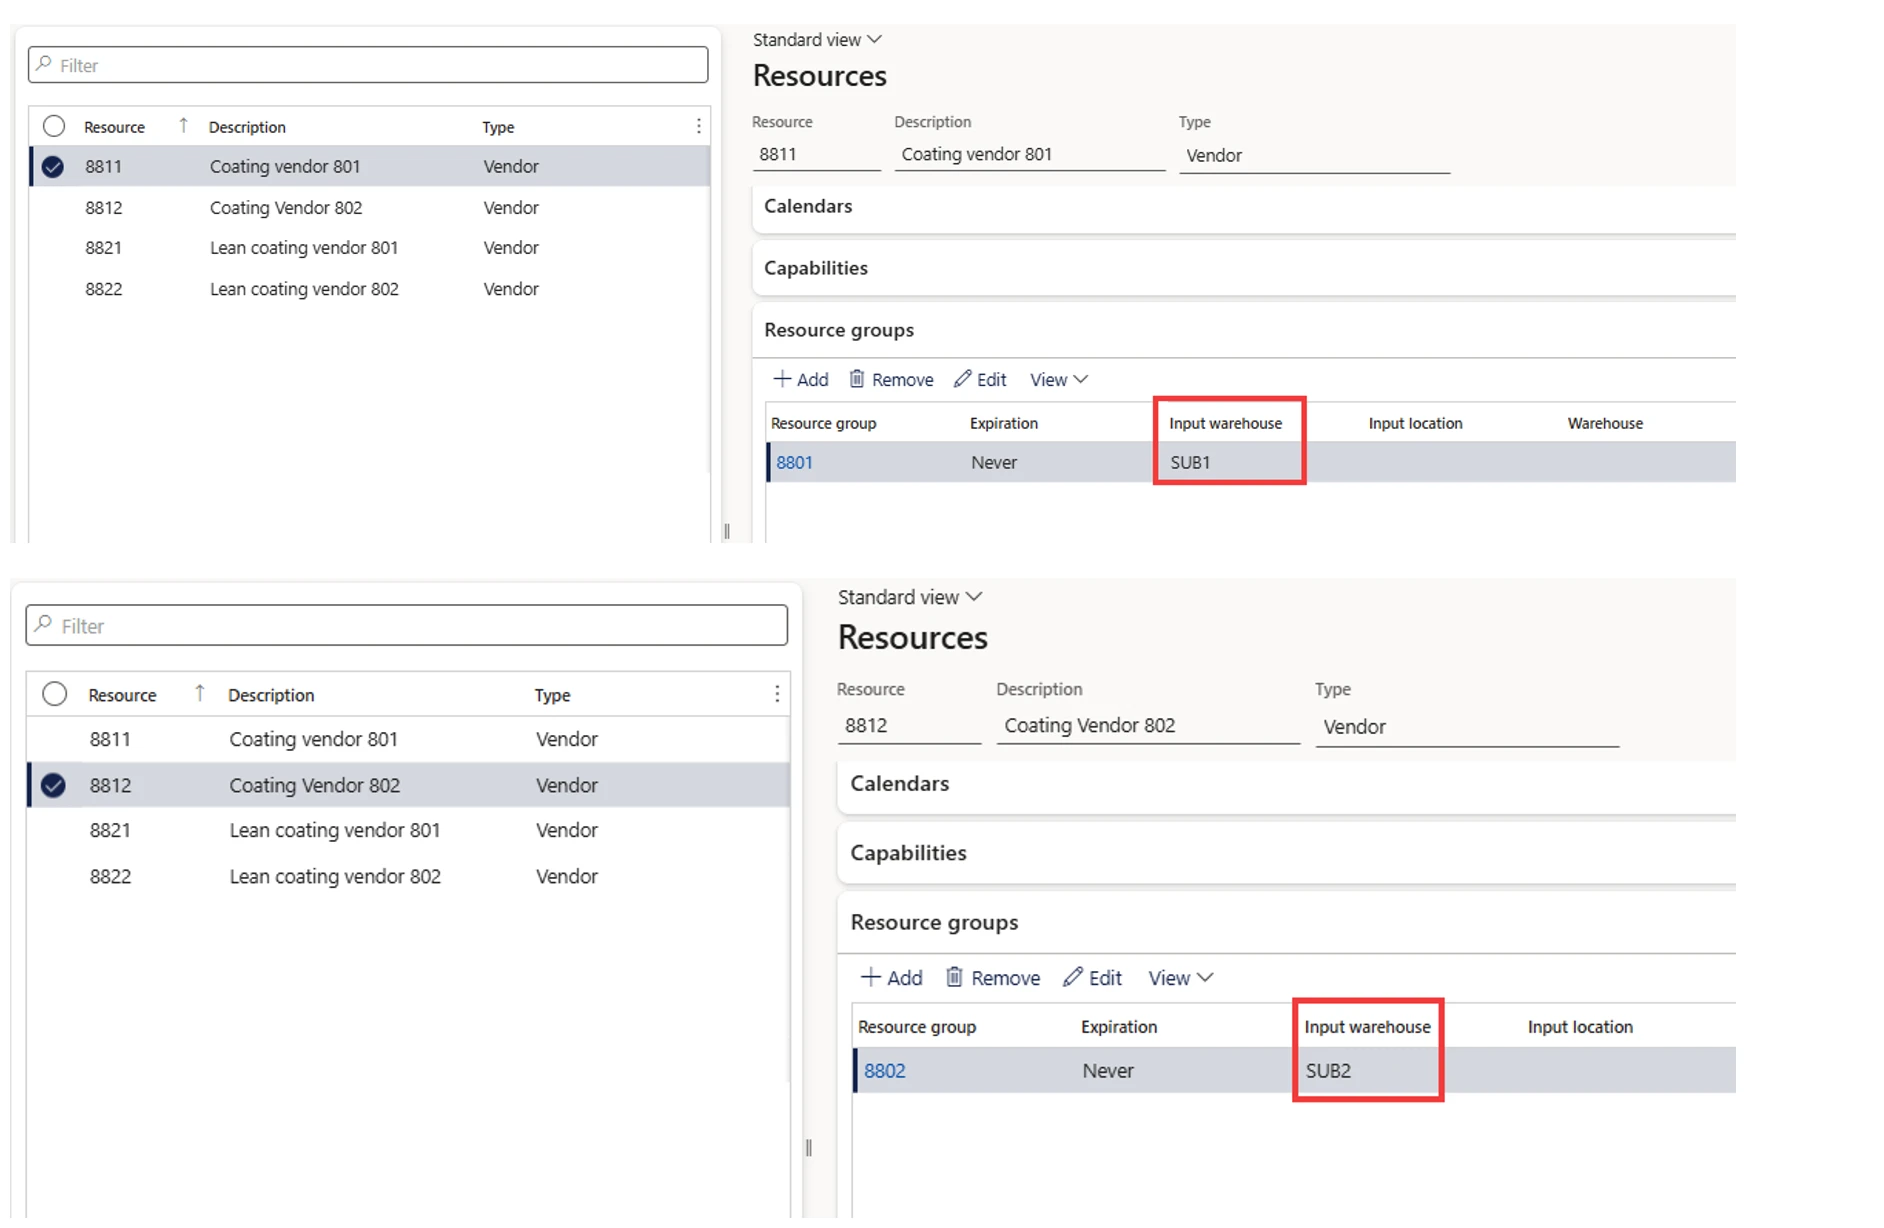The width and height of the screenshot is (1884, 1228).
Task: Toggle select-all circle in top resource list header
Action: [x=54, y=126]
